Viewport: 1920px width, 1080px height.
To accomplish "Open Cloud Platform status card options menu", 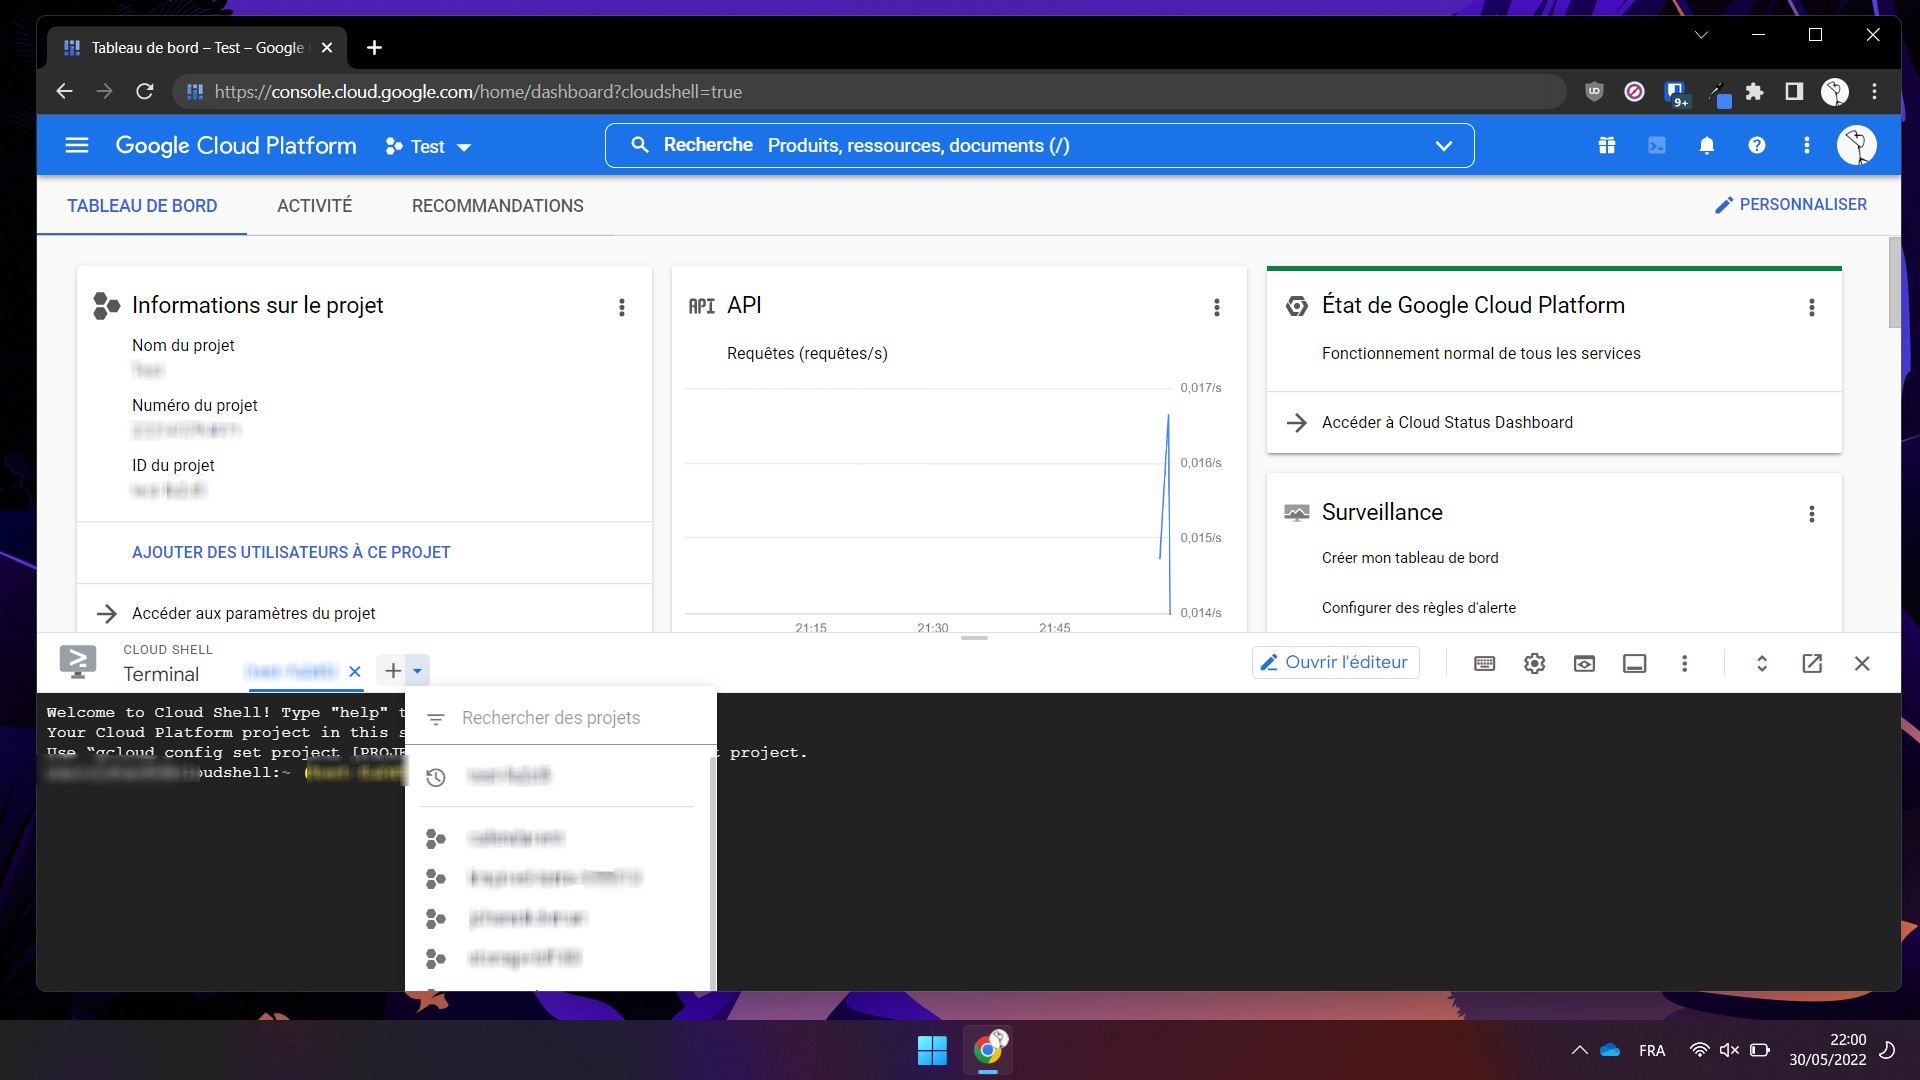I will [x=1812, y=308].
